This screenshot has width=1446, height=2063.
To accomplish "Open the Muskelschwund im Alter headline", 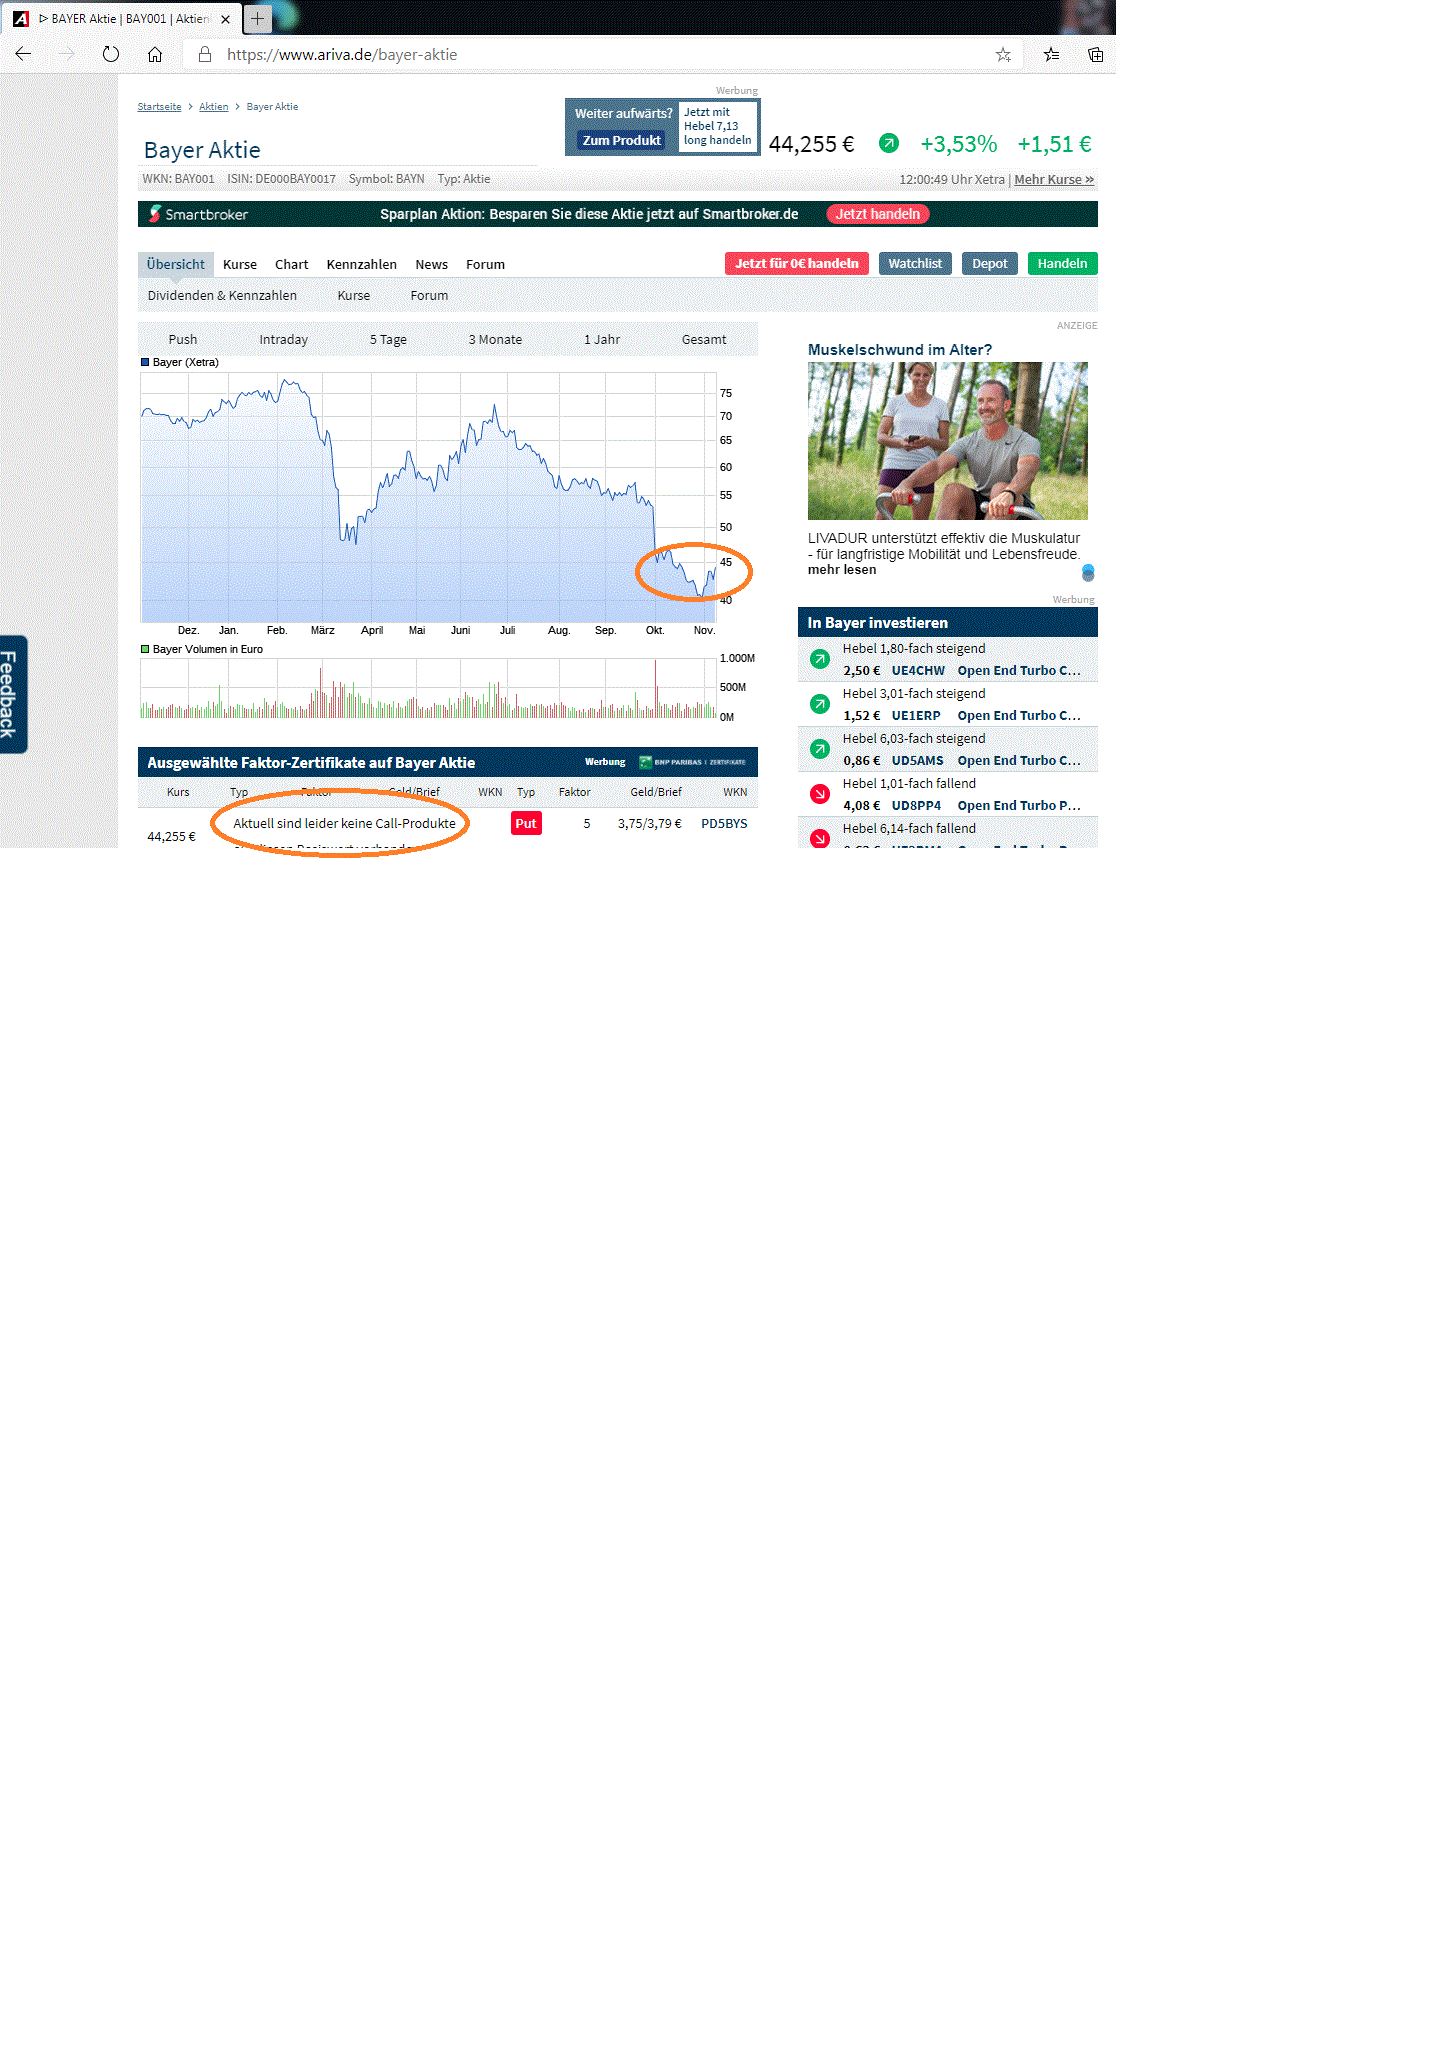I will pos(900,349).
